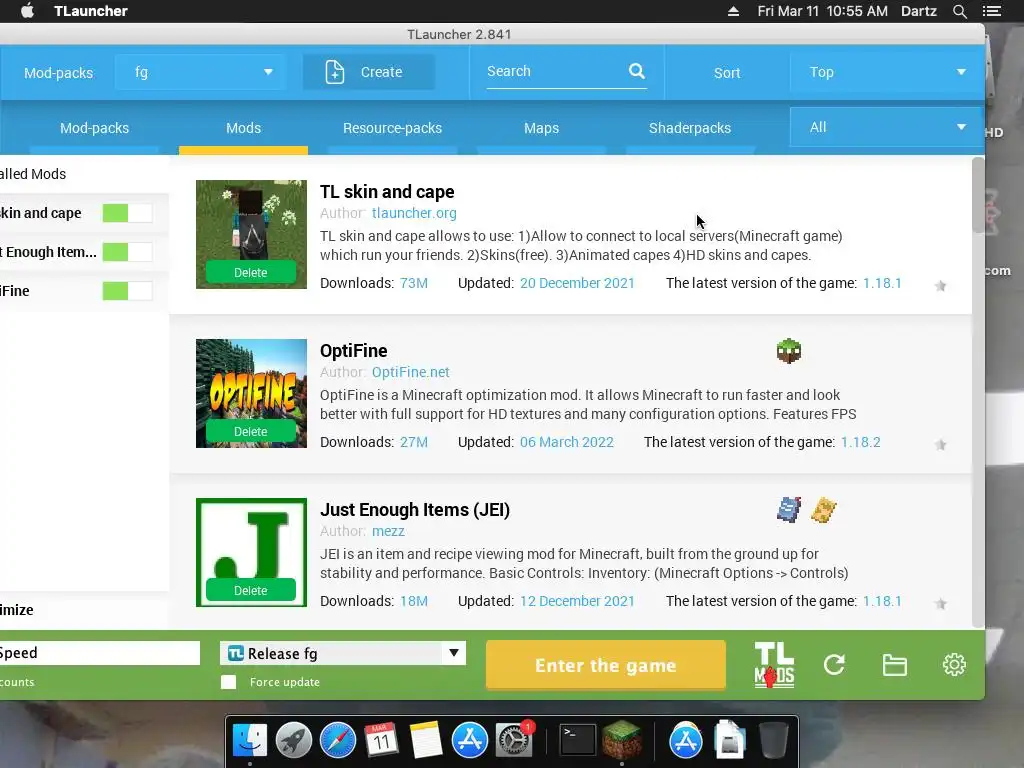Click the Create mod-pack document icon
This screenshot has height=768, width=1024.
(334, 72)
